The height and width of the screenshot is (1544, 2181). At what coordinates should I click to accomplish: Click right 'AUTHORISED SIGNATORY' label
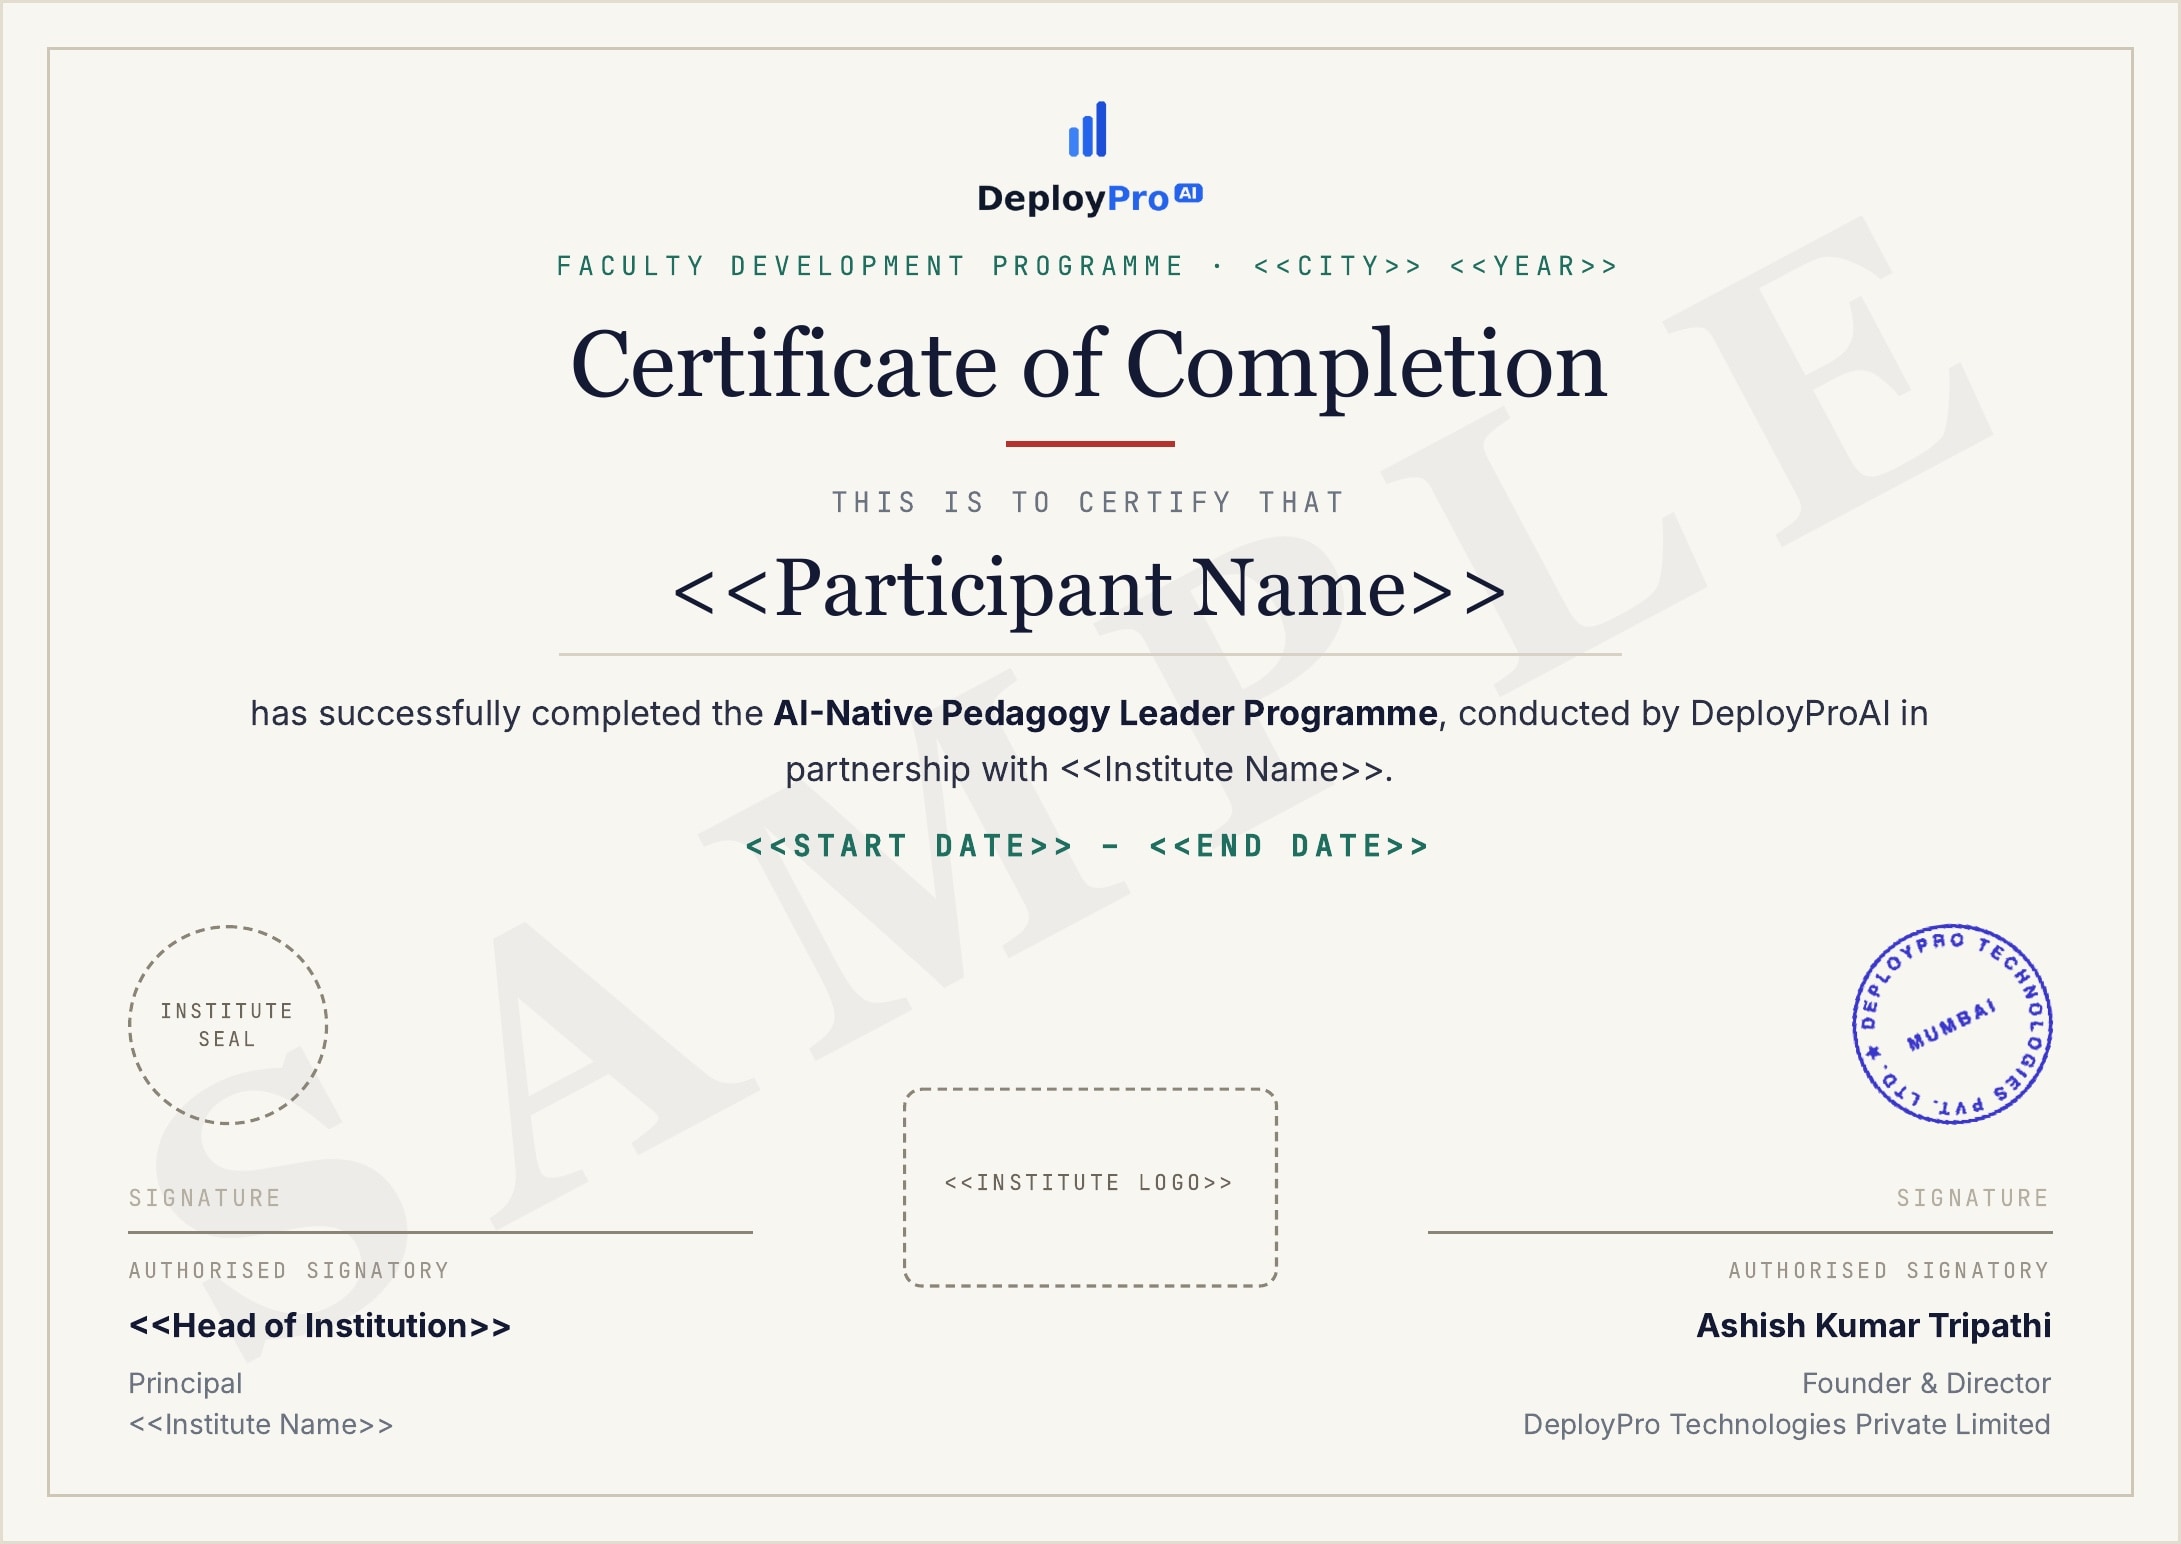1889,1270
